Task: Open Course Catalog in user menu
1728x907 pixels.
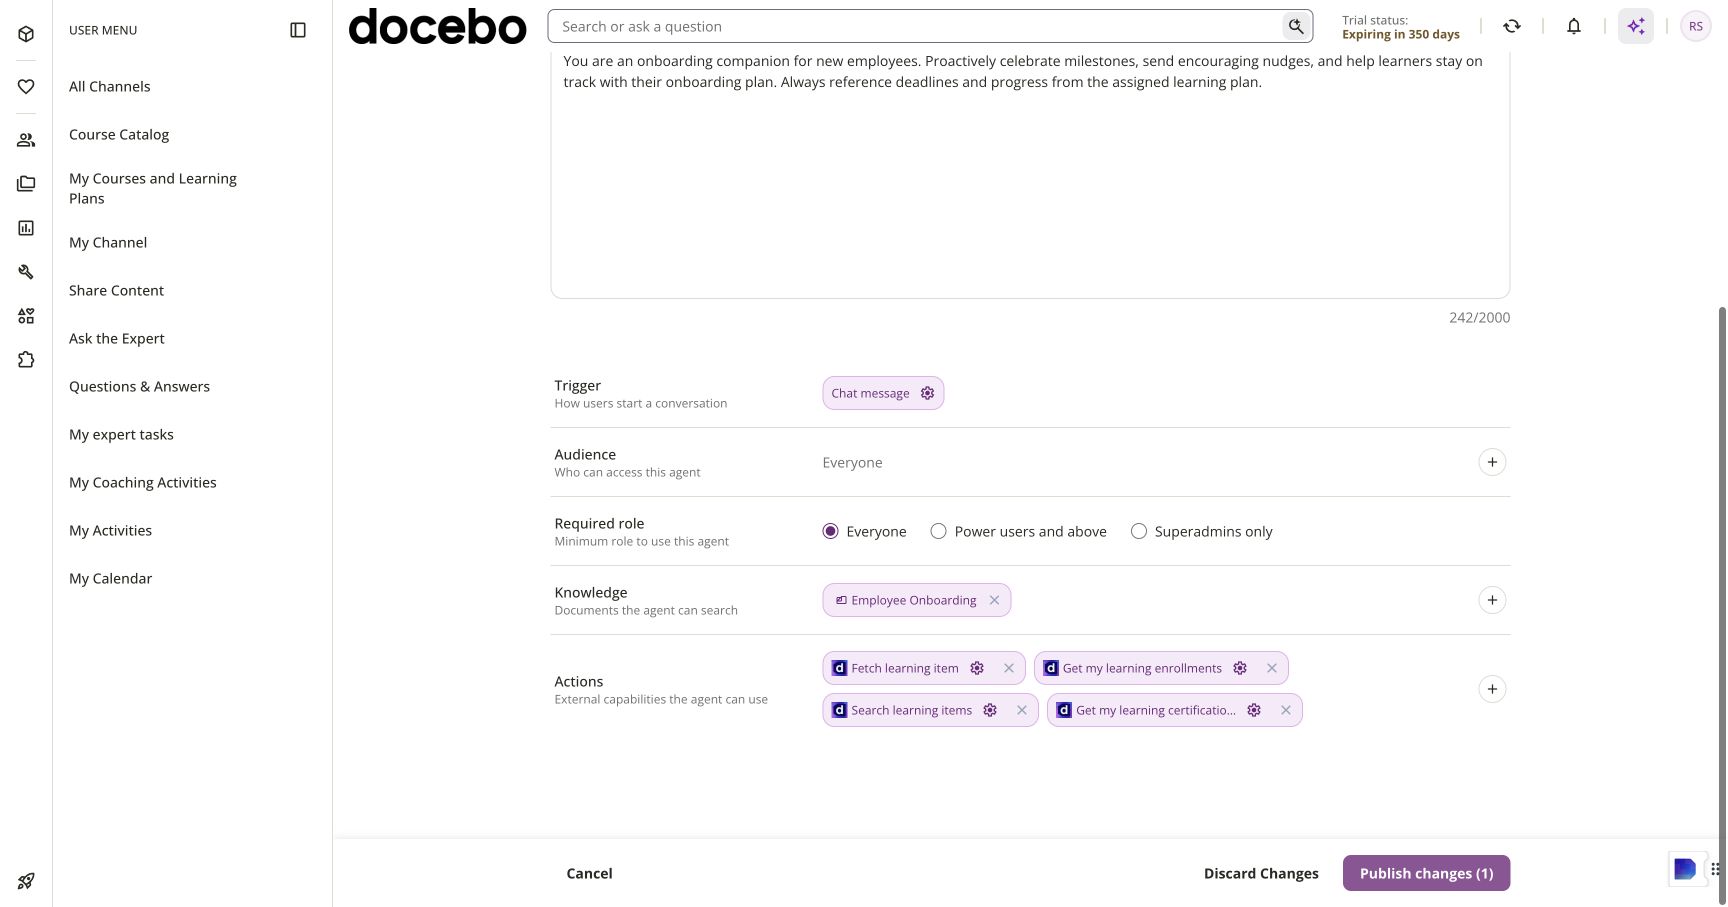Action: tap(119, 134)
